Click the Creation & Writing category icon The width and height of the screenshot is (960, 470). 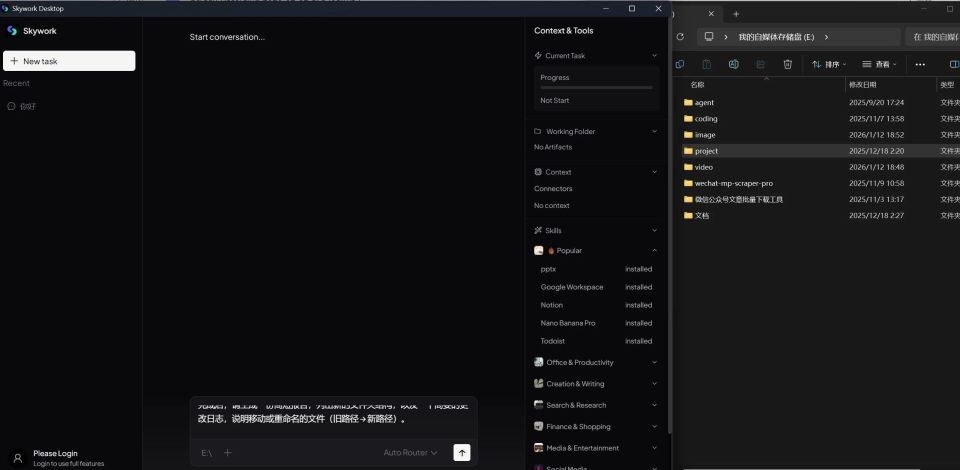(x=538, y=384)
